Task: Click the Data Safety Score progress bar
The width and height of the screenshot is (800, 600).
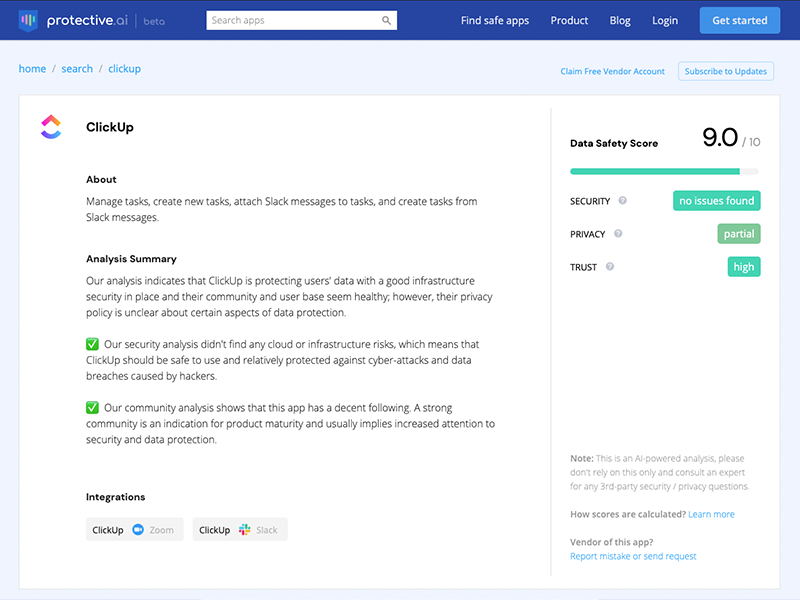Action: click(x=664, y=171)
